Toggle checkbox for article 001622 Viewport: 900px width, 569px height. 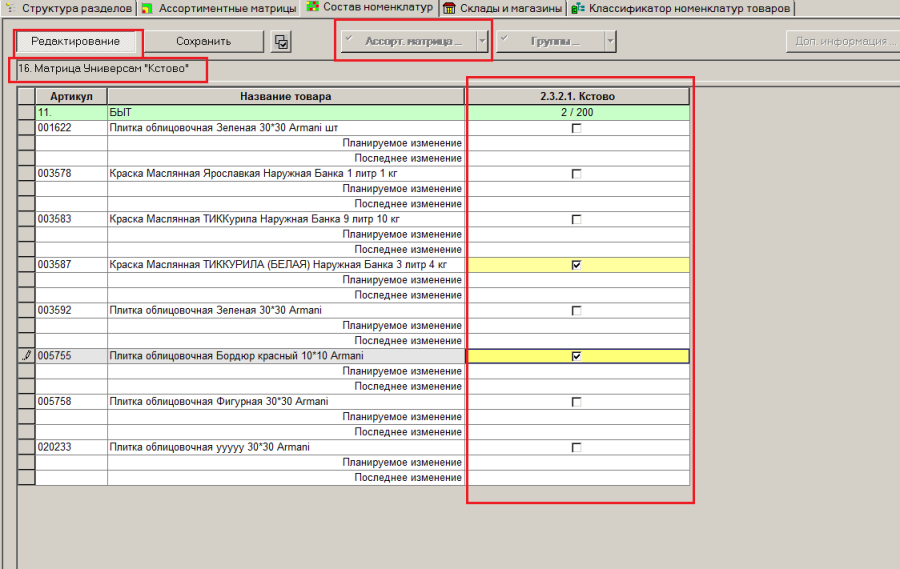tap(576, 128)
